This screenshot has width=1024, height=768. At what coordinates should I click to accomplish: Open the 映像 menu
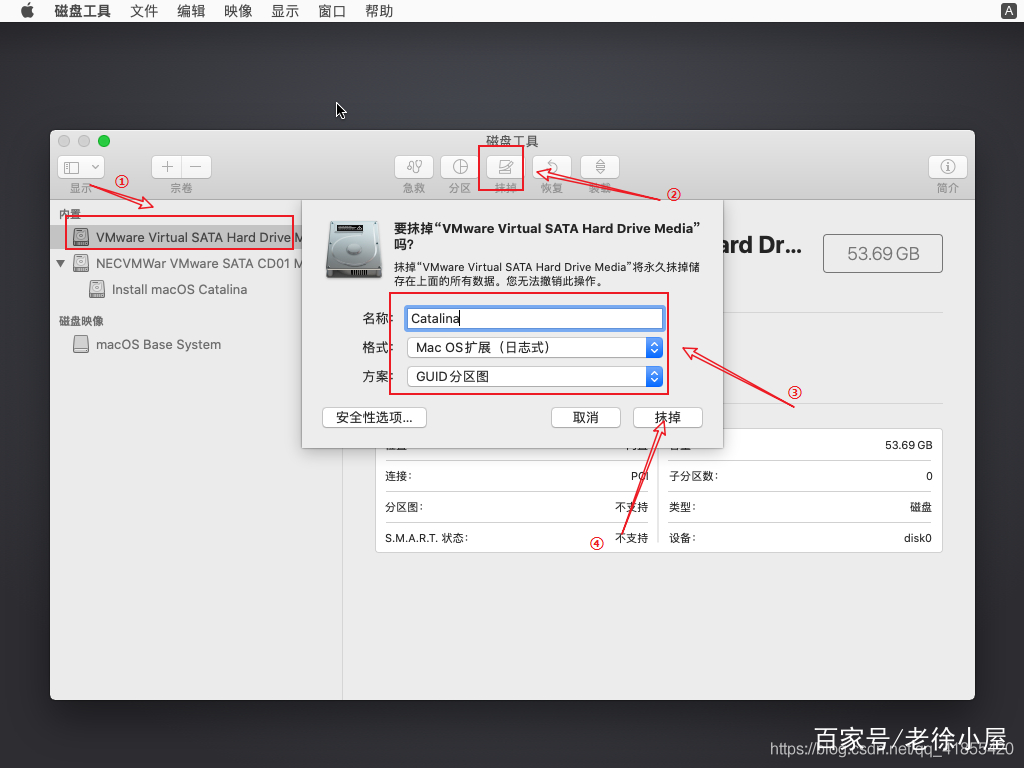(x=238, y=11)
